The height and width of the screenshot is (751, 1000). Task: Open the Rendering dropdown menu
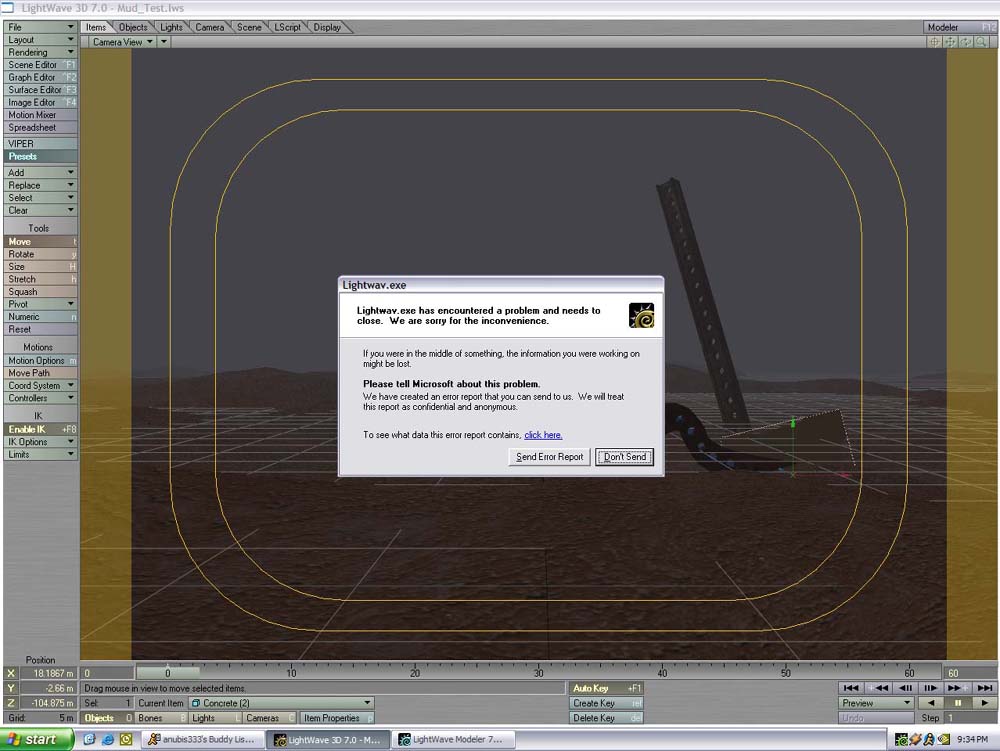point(40,52)
